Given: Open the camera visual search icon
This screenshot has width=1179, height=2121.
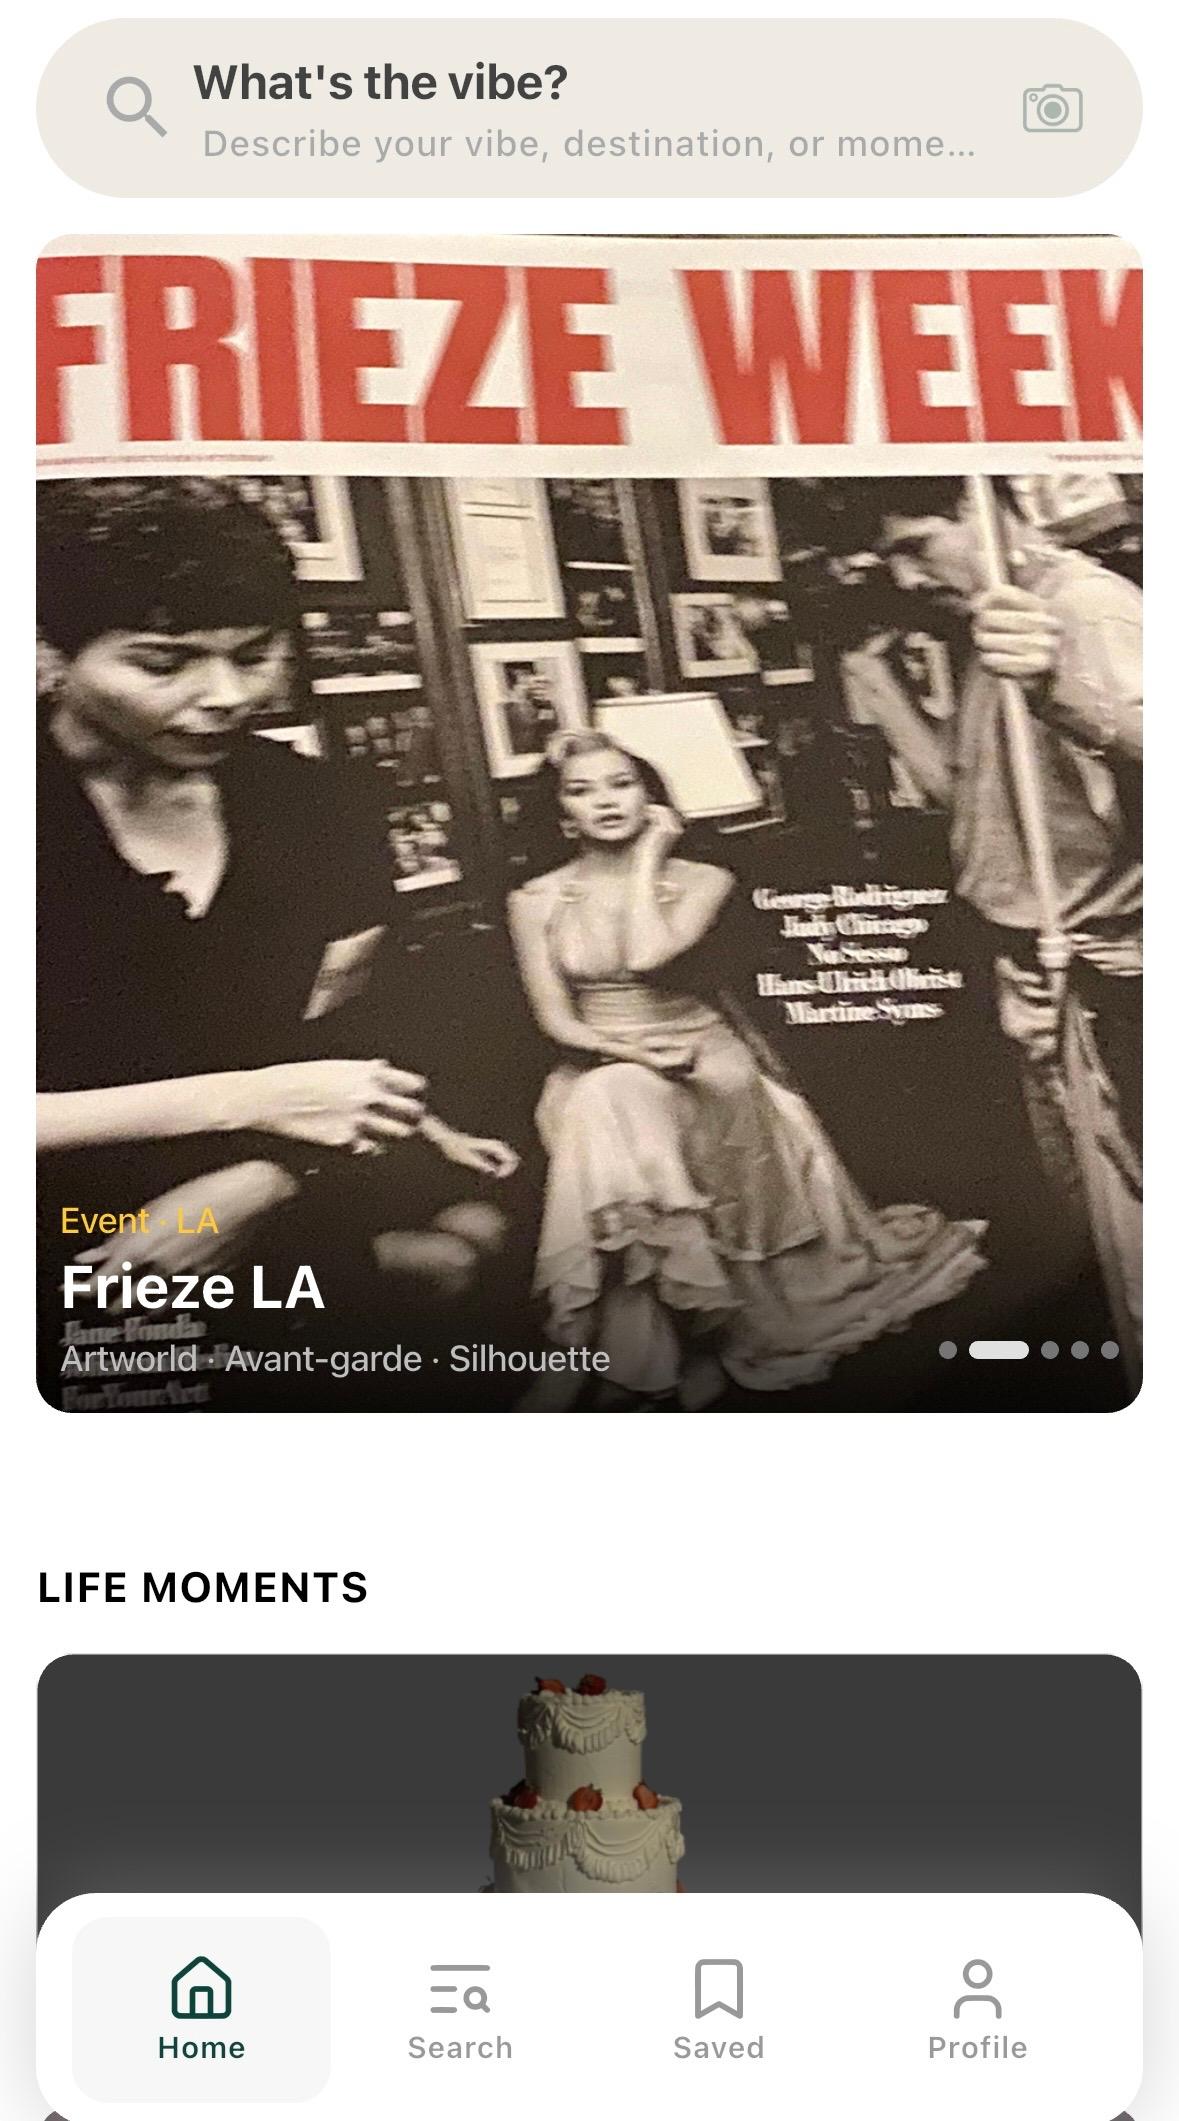Looking at the screenshot, I should pos(1052,108).
